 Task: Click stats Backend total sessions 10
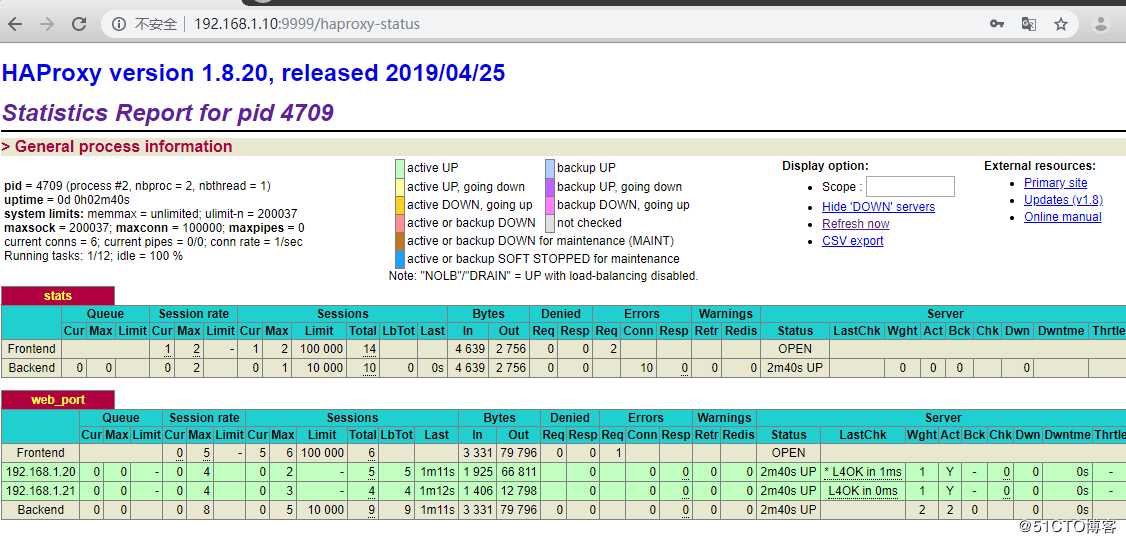370,368
